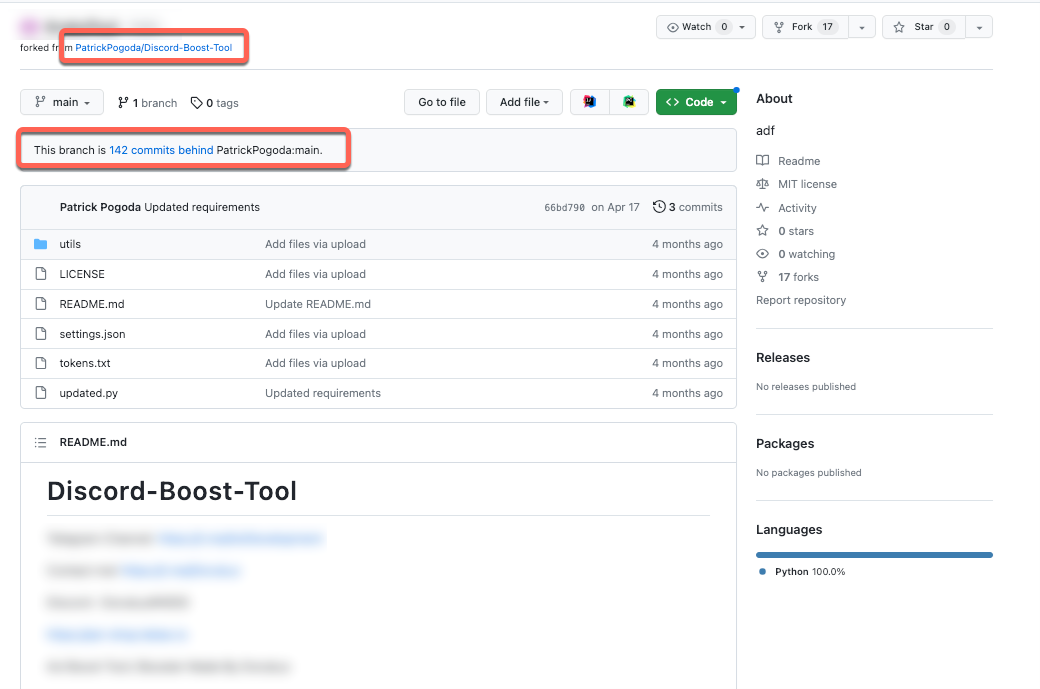This screenshot has height=689, width=1040.
Task: Click Go to file button
Action: [x=442, y=102]
